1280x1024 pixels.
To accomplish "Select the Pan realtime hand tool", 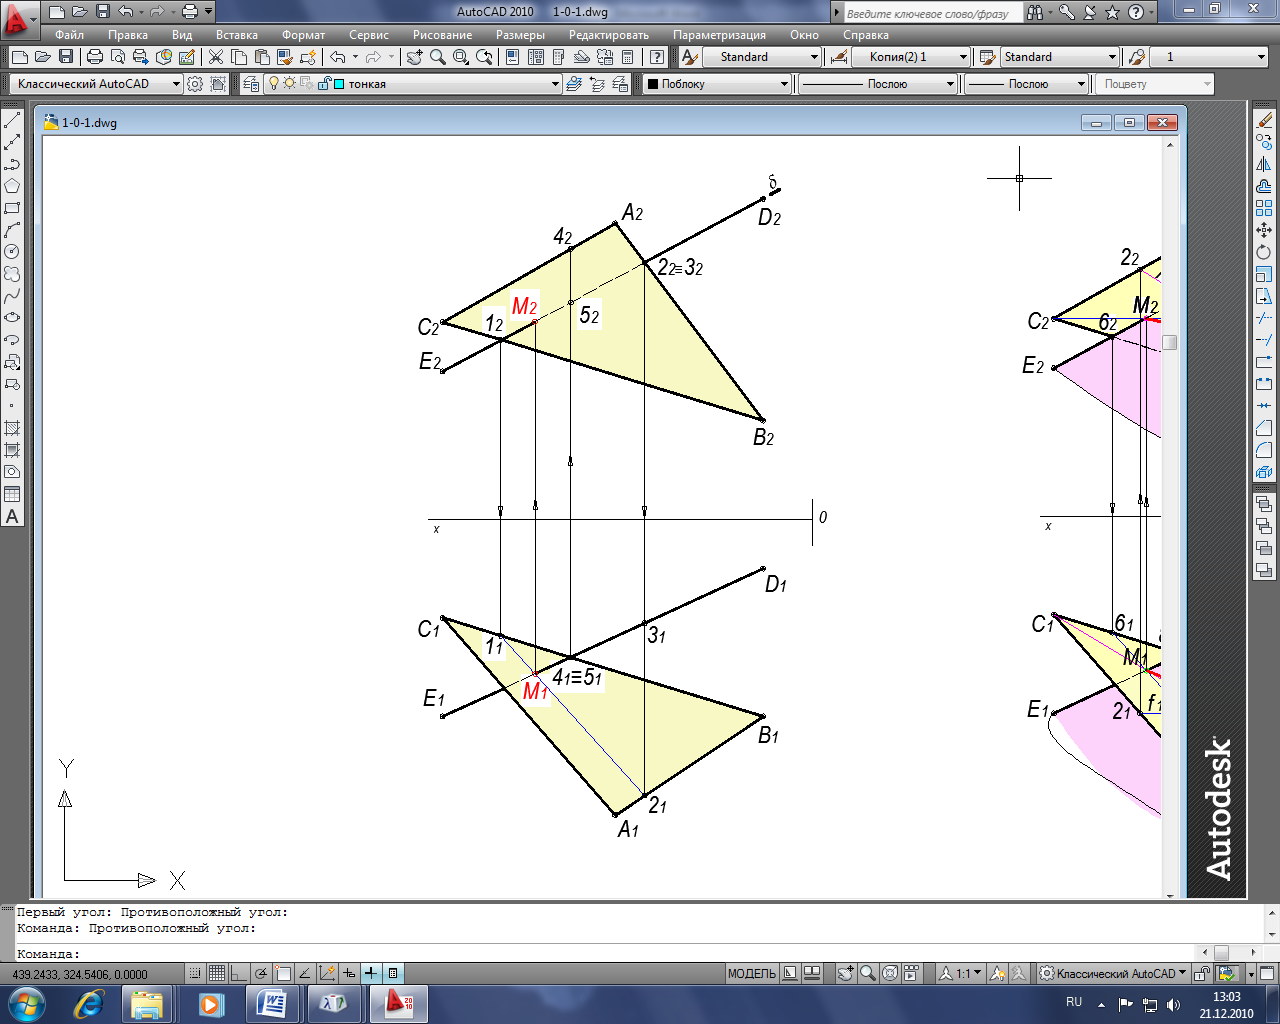I will 414,57.
